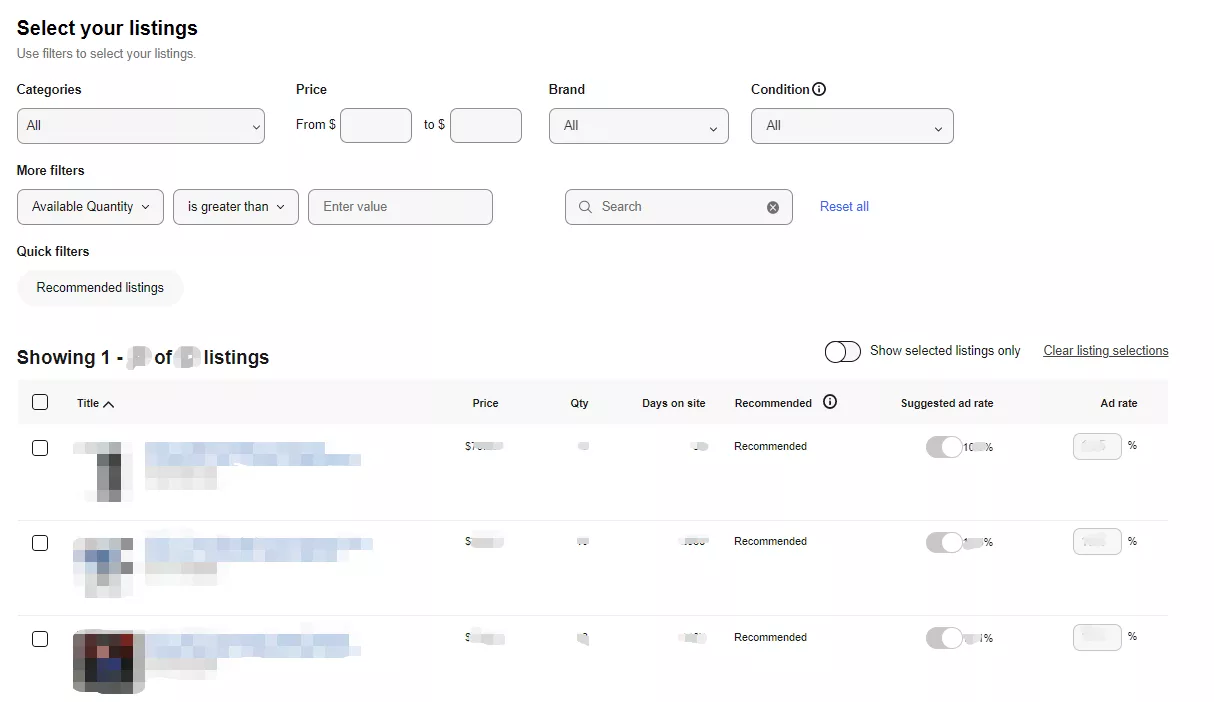Click the Price From input field
1214x702 pixels.
point(376,126)
